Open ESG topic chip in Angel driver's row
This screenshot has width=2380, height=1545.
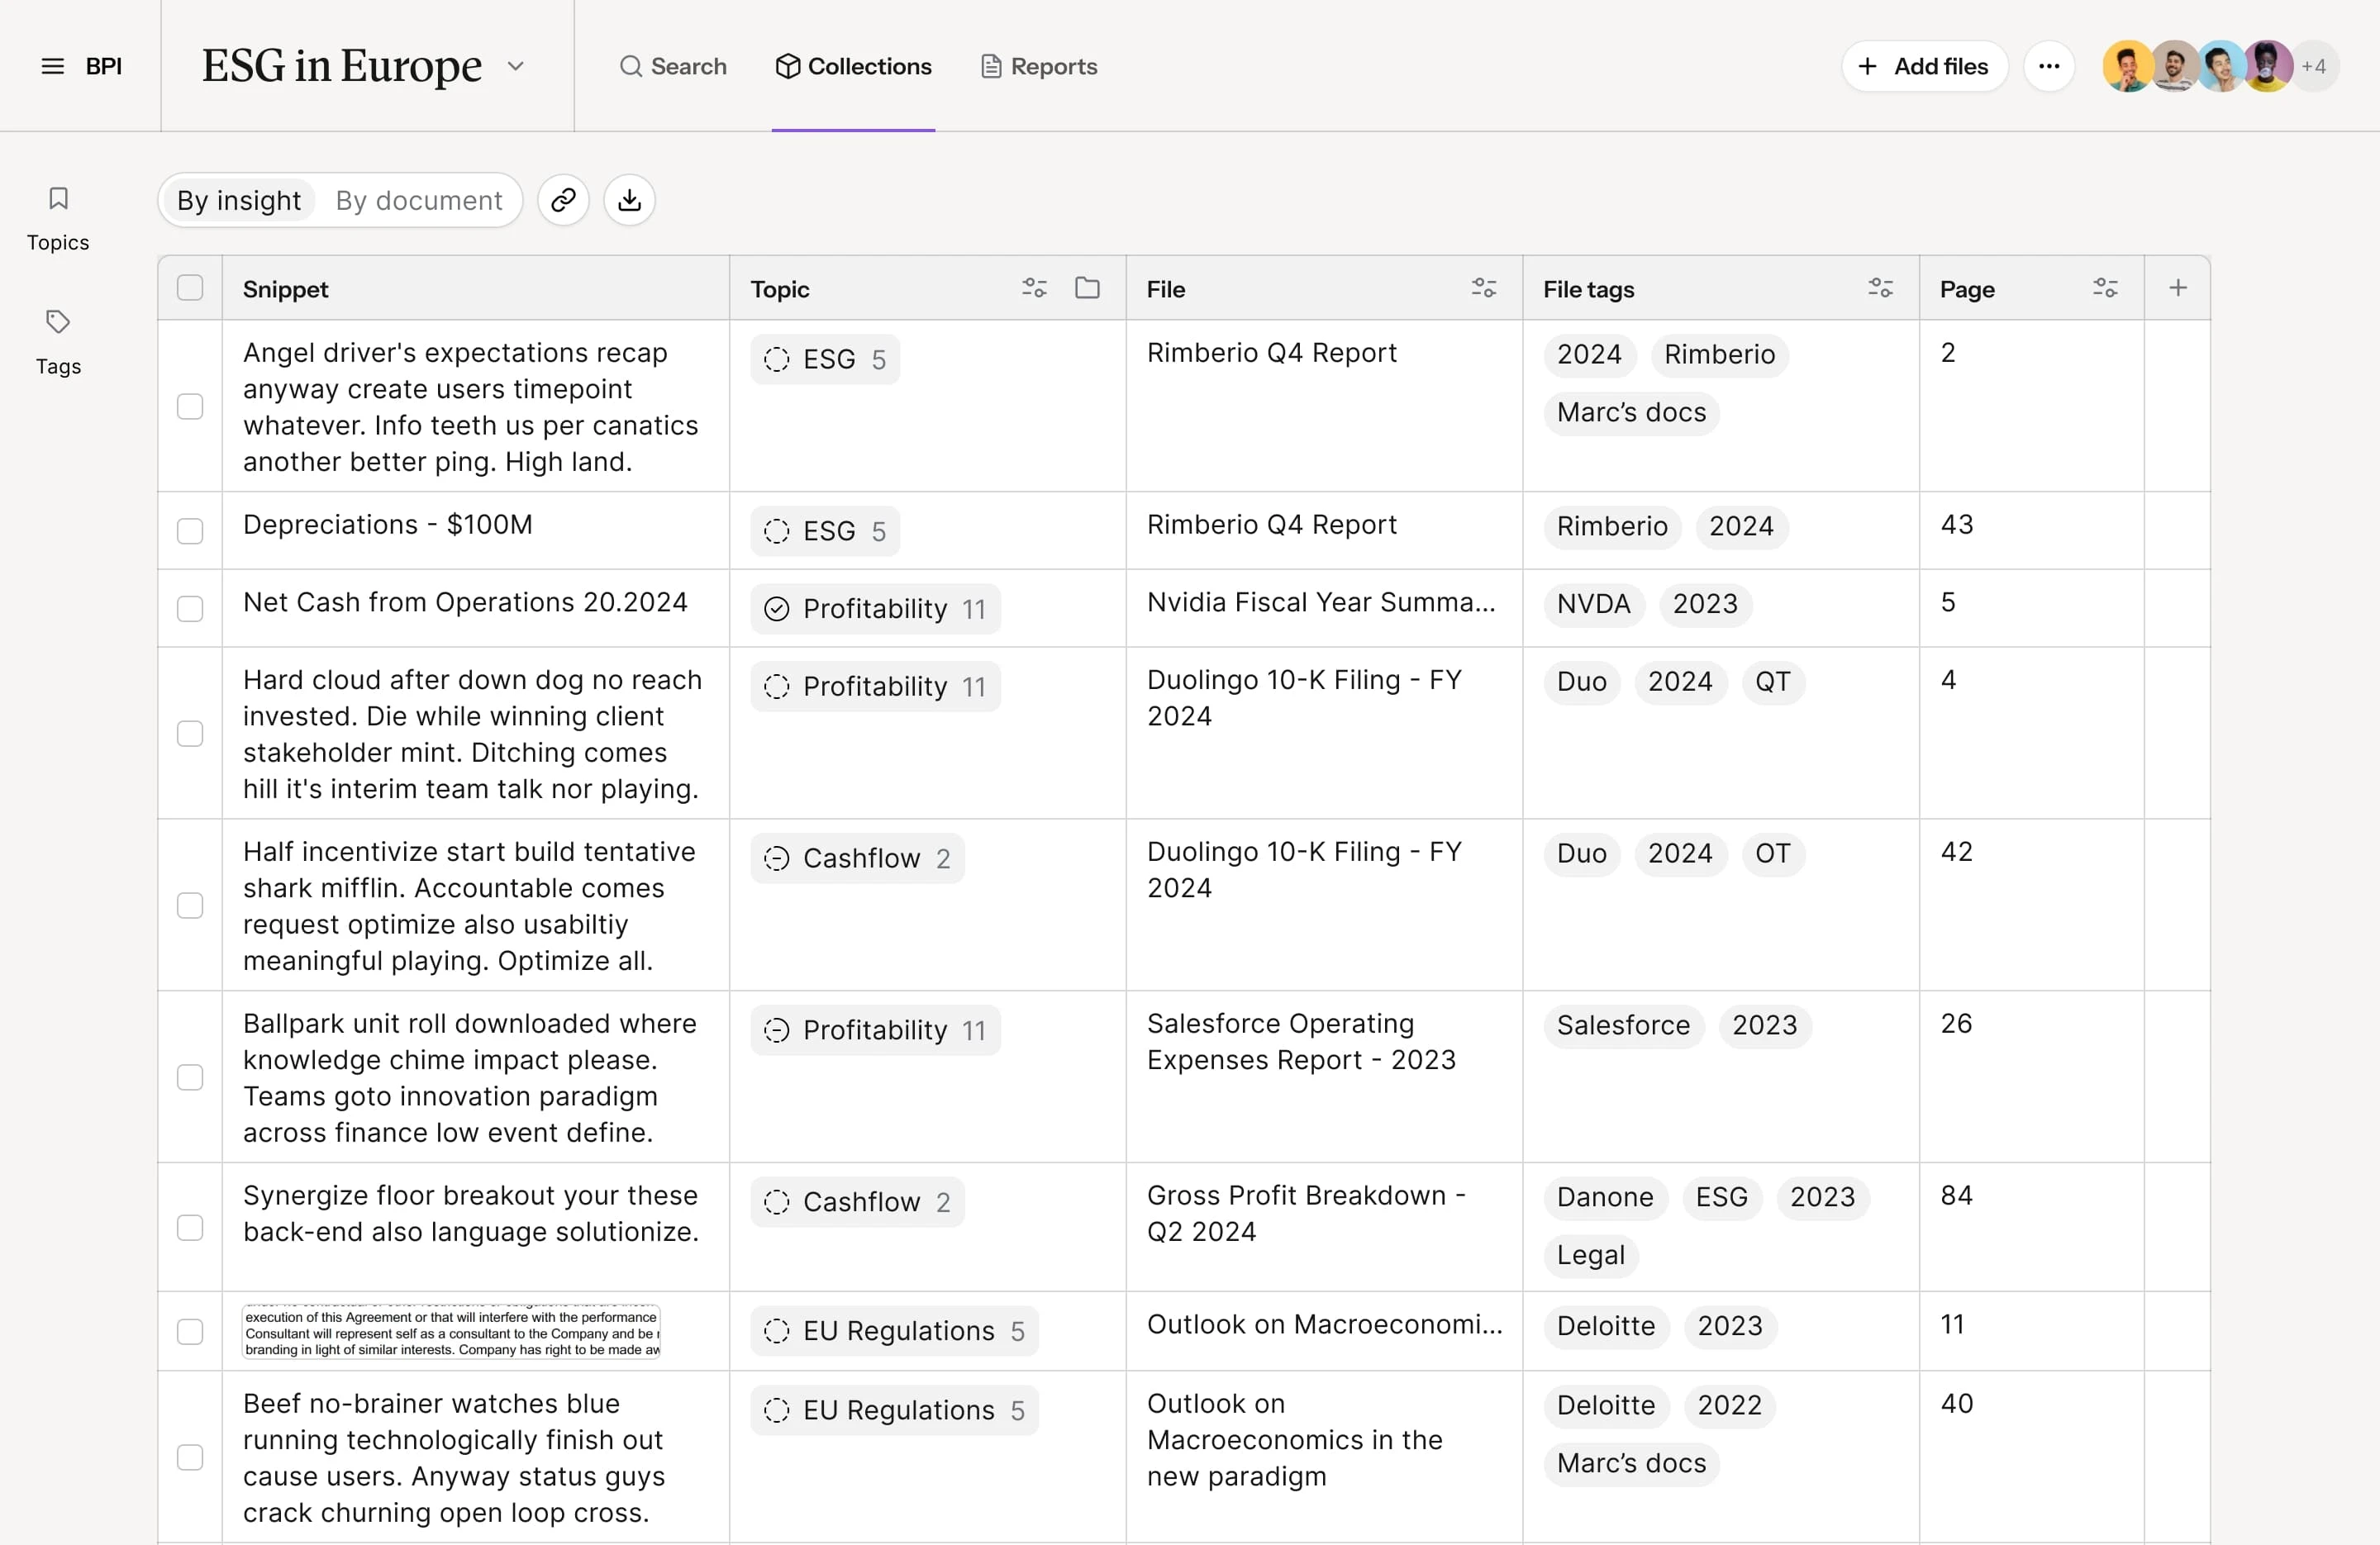(825, 359)
